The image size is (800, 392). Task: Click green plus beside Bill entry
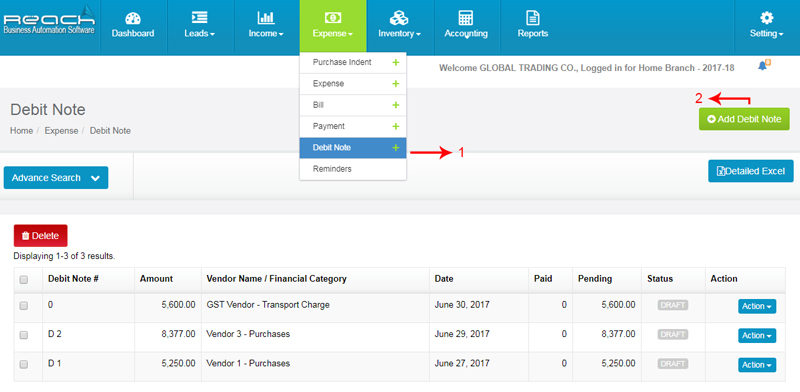coord(395,105)
